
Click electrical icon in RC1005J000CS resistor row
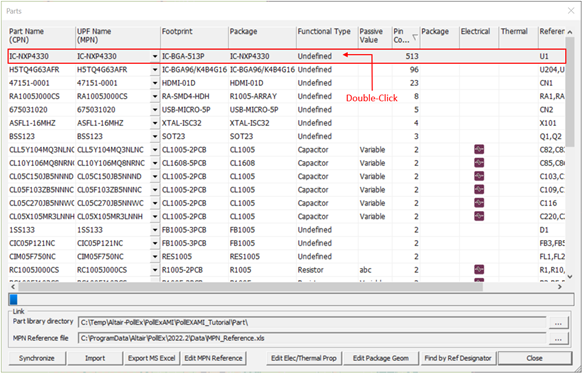click(x=479, y=270)
